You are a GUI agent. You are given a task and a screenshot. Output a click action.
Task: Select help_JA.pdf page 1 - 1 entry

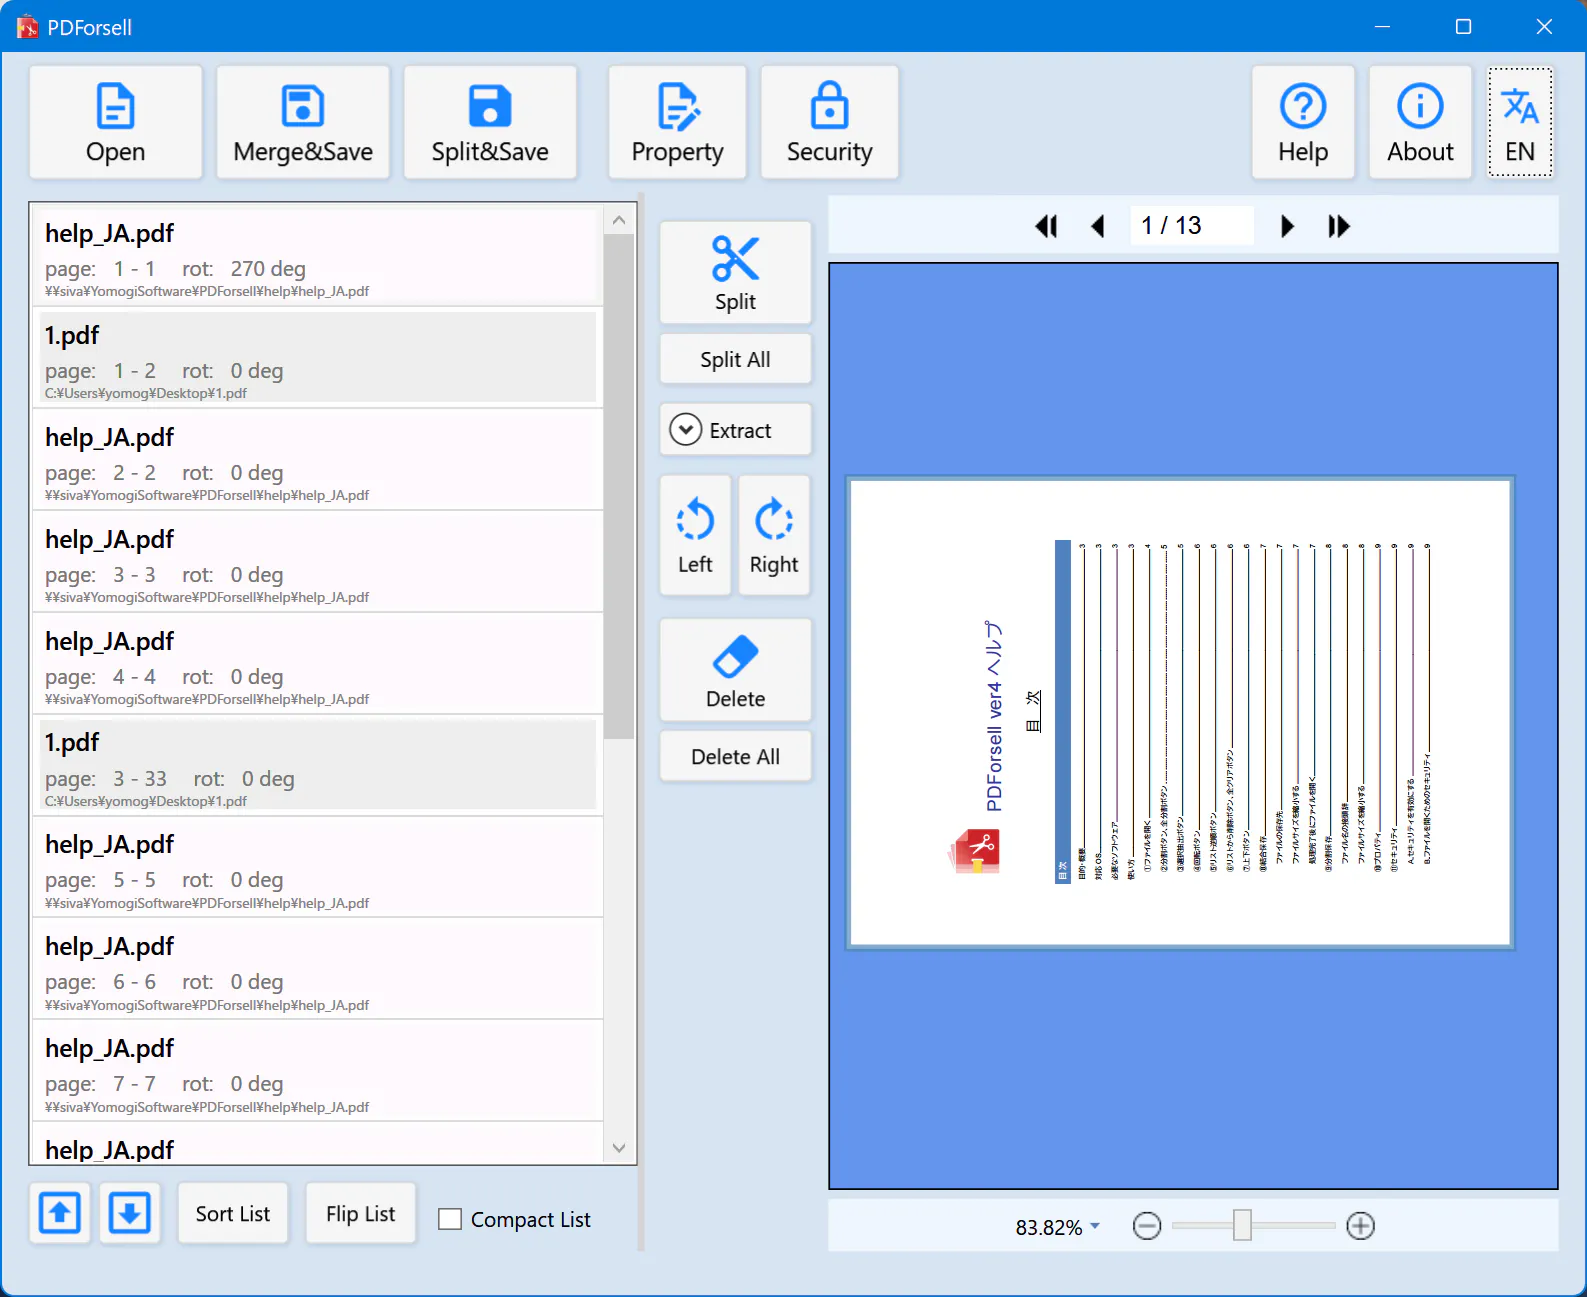point(318,257)
